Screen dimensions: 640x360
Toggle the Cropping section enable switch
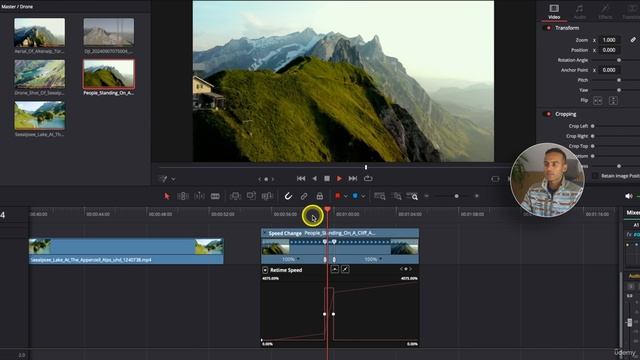(548, 114)
